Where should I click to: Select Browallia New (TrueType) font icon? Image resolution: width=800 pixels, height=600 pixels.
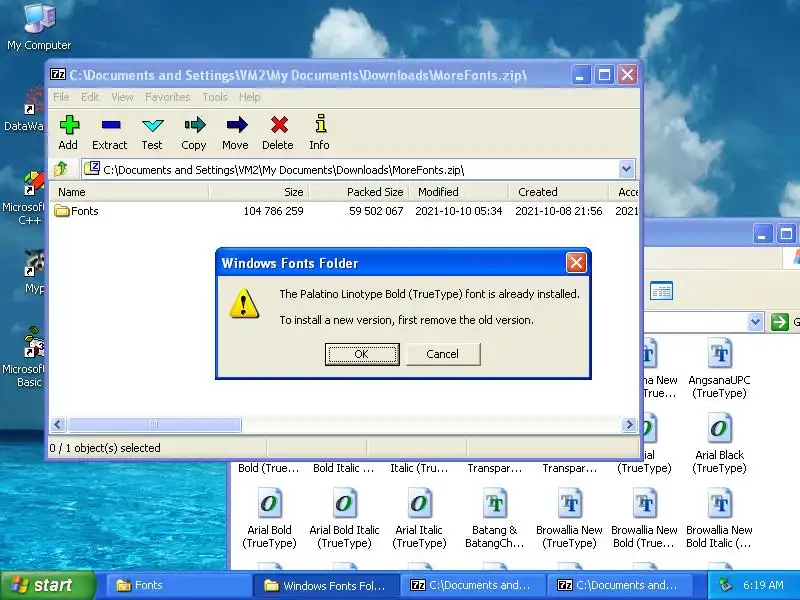569,518
